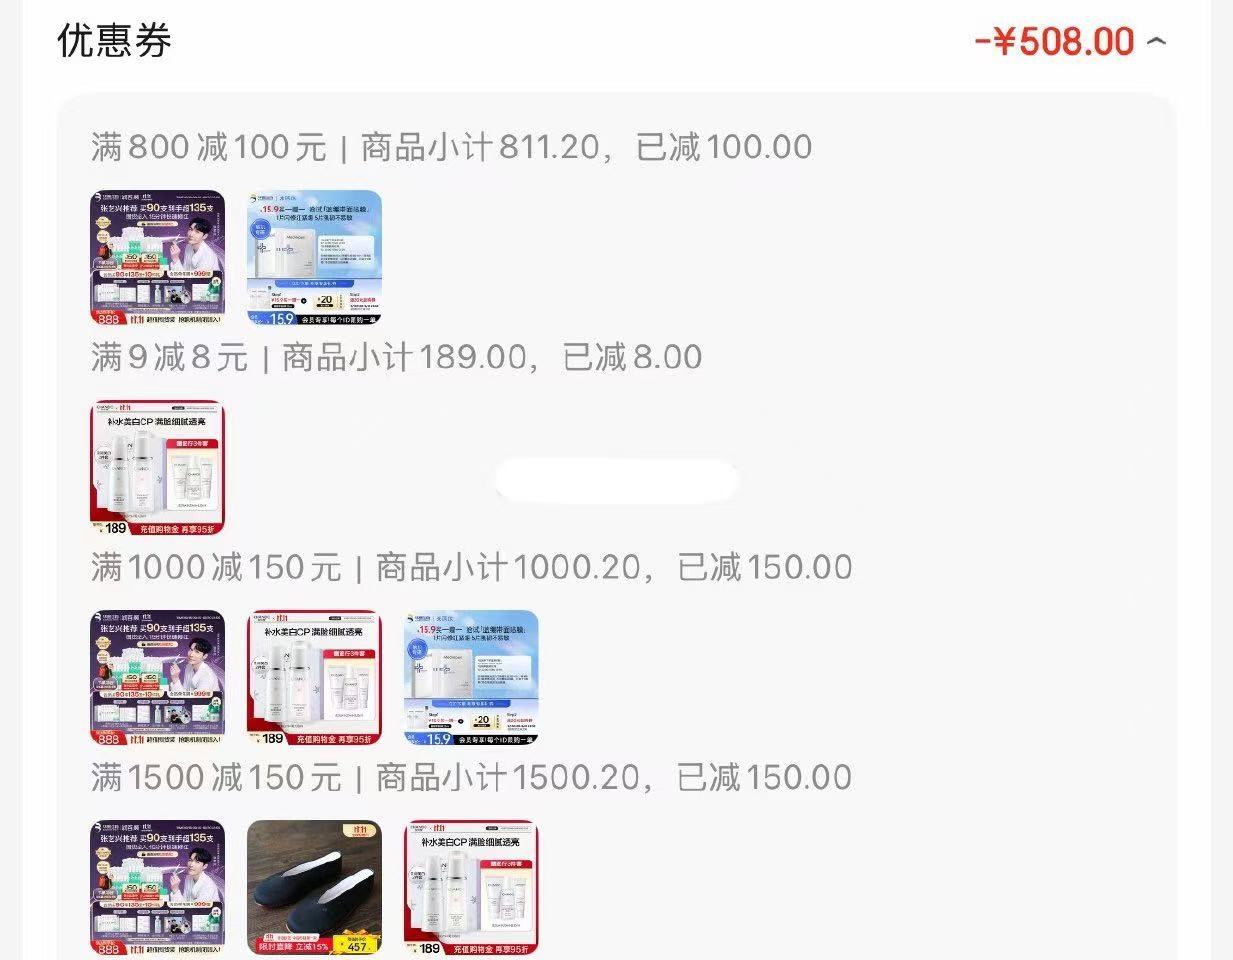Open the toothpaste product under 满1000减150元

[157, 678]
